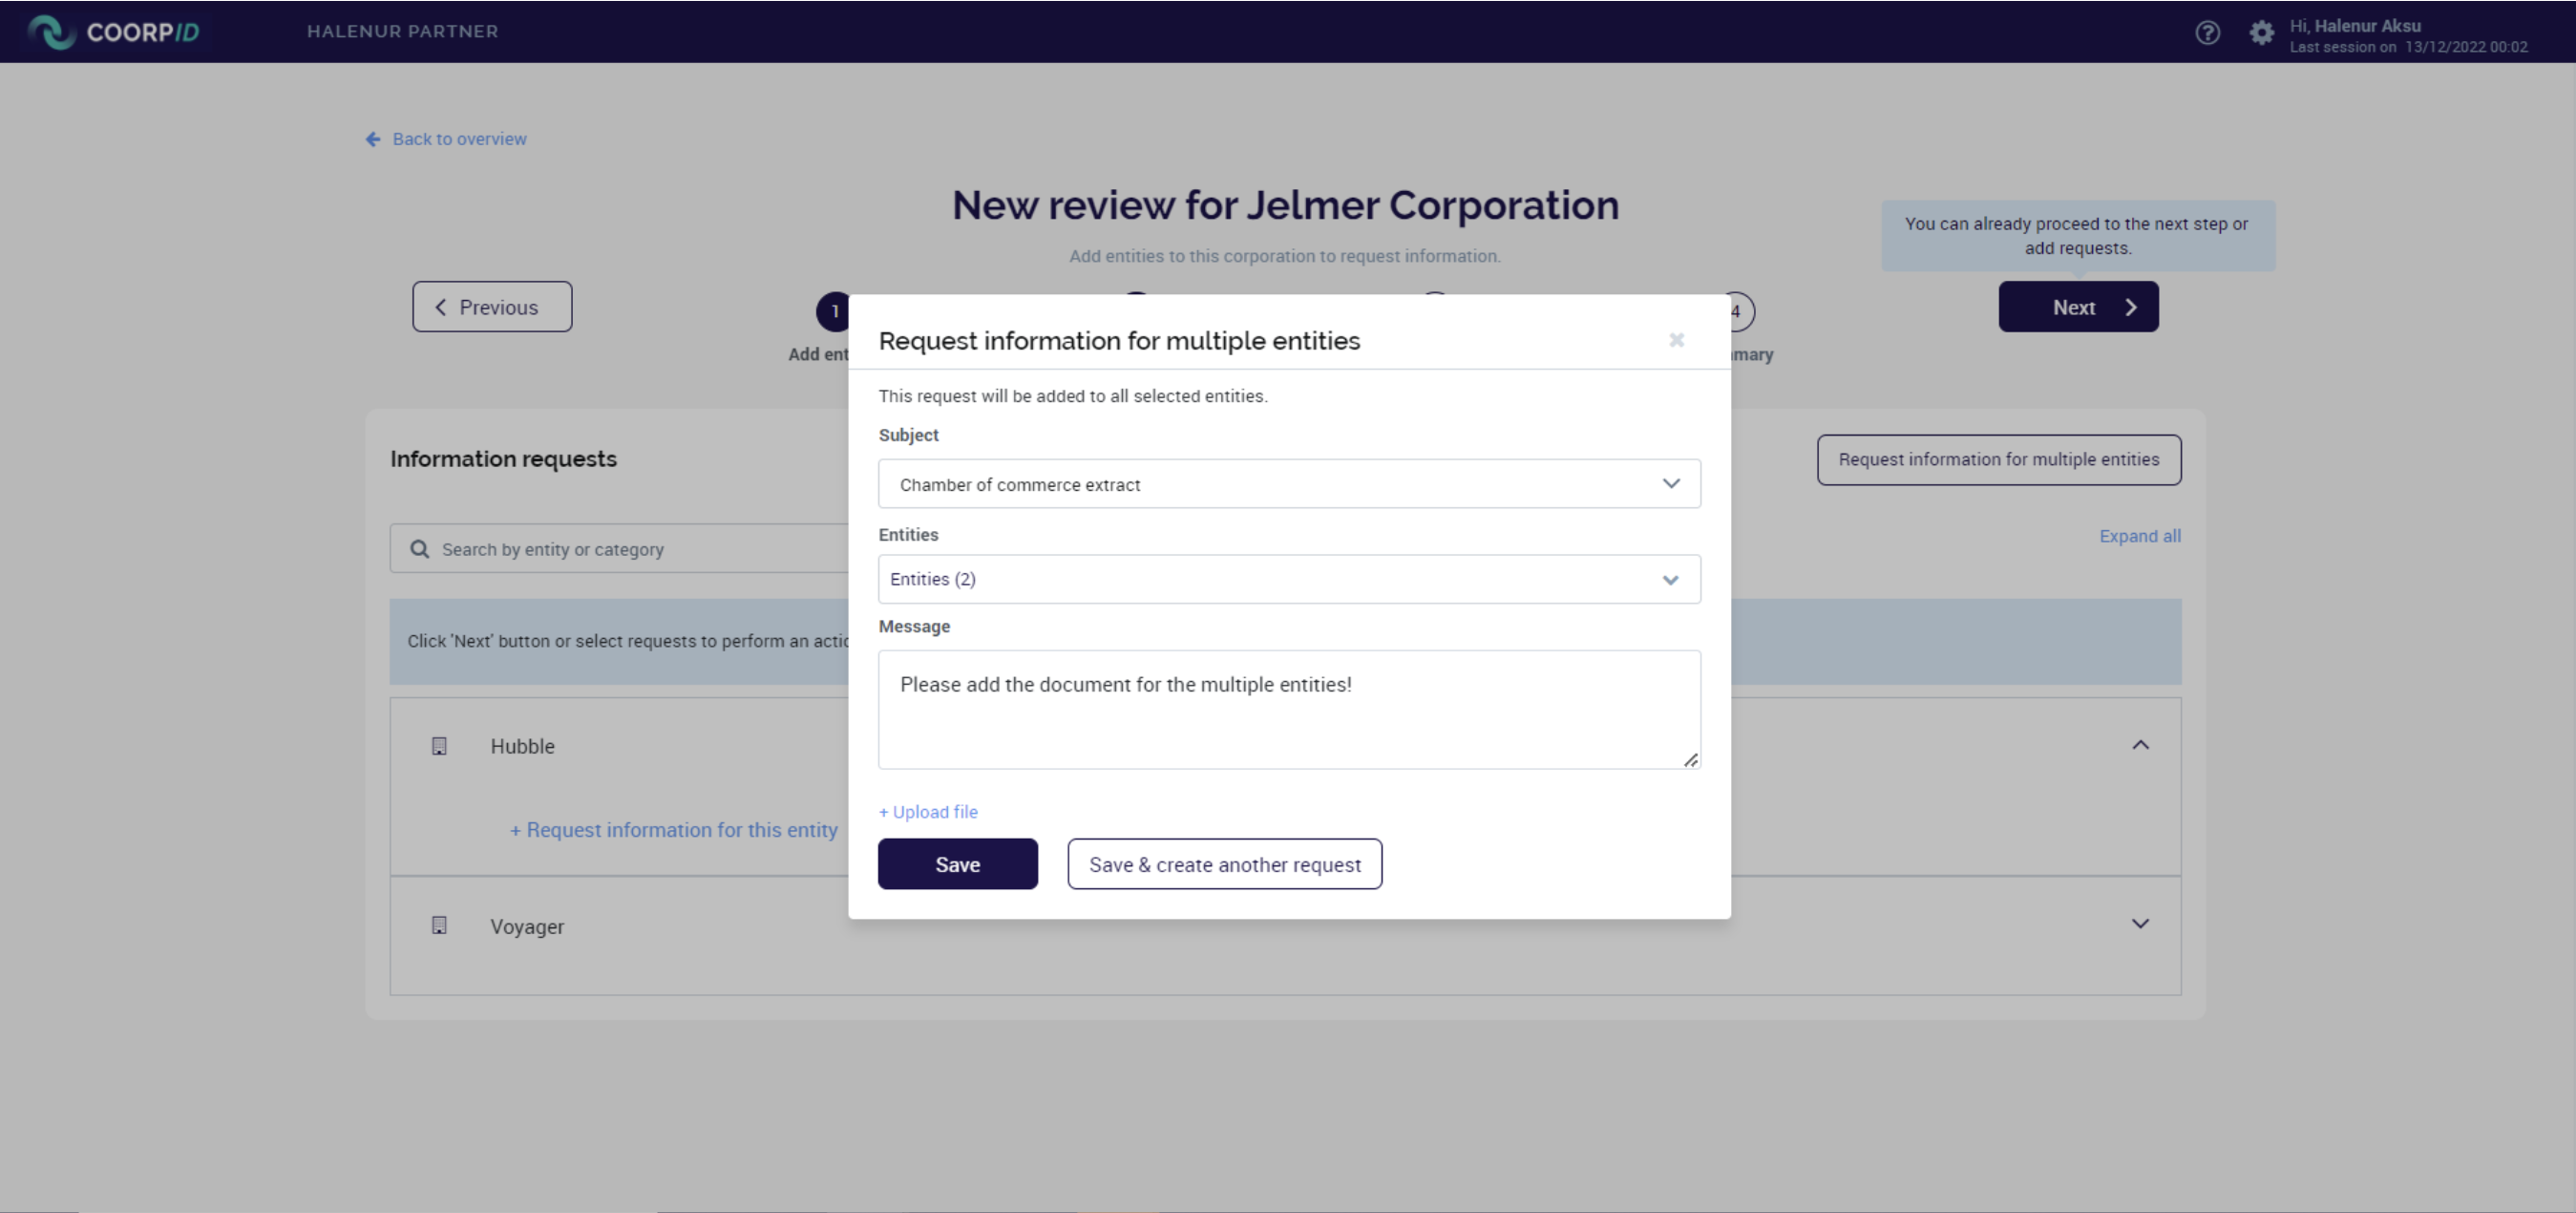The width and height of the screenshot is (2576, 1213).
Task: Click step 1 Add entities in stepper
Action: tap(832, 311)
